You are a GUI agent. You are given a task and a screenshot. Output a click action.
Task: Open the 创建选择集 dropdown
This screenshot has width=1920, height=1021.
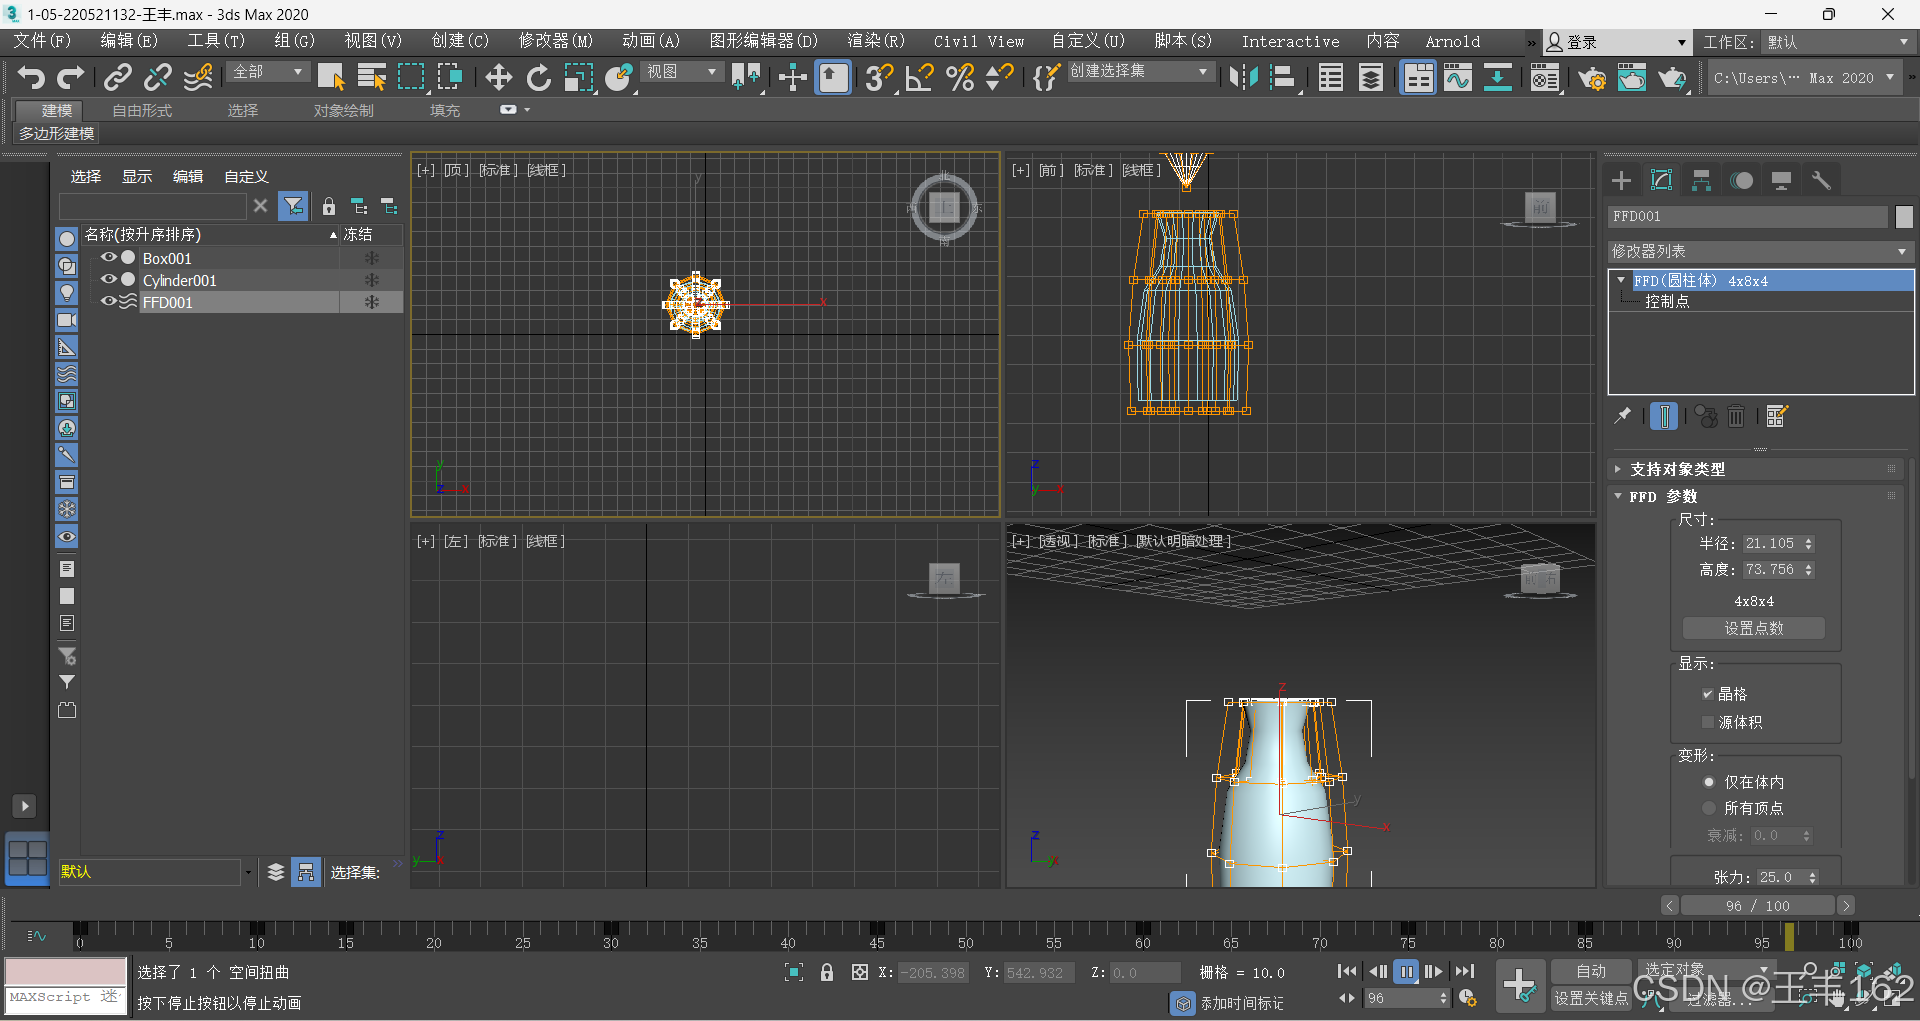tap(1140, 72)
